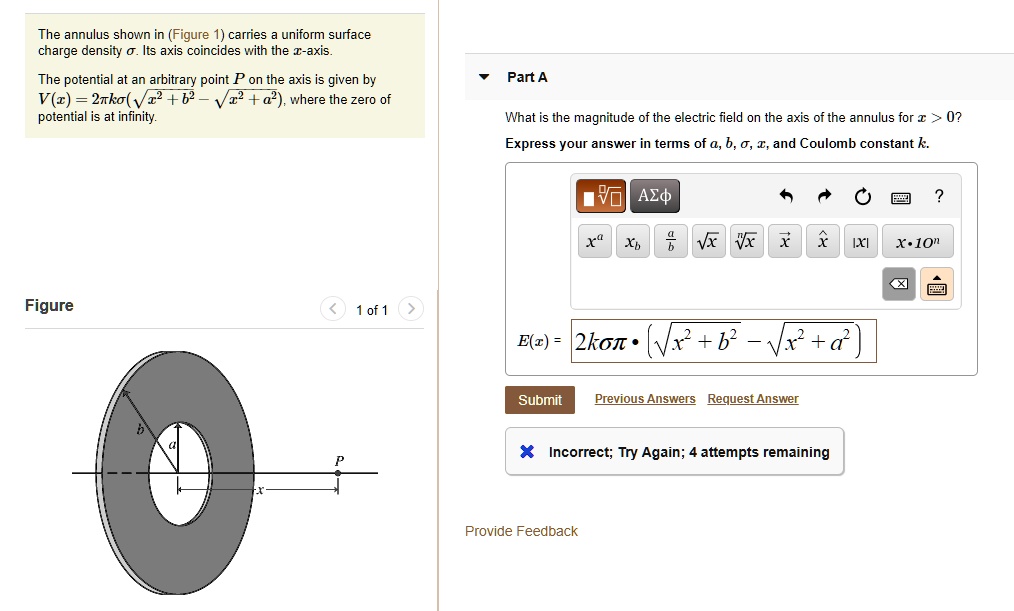Open the Greek symbols ΑΣφ palette
The image size is (1014, 611).
(654, 196)
